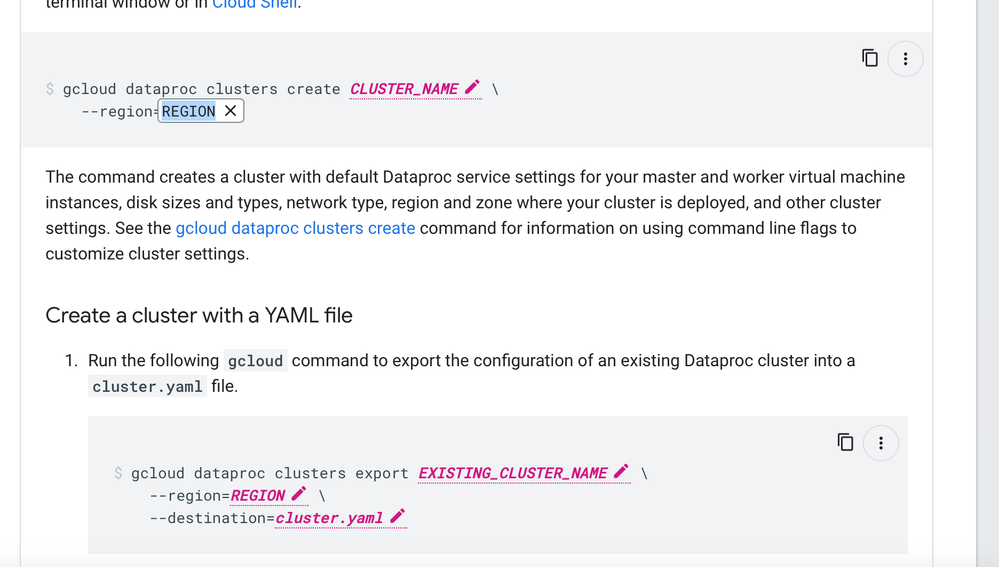
Task: Clear the REGION input field
Action: 231,111
